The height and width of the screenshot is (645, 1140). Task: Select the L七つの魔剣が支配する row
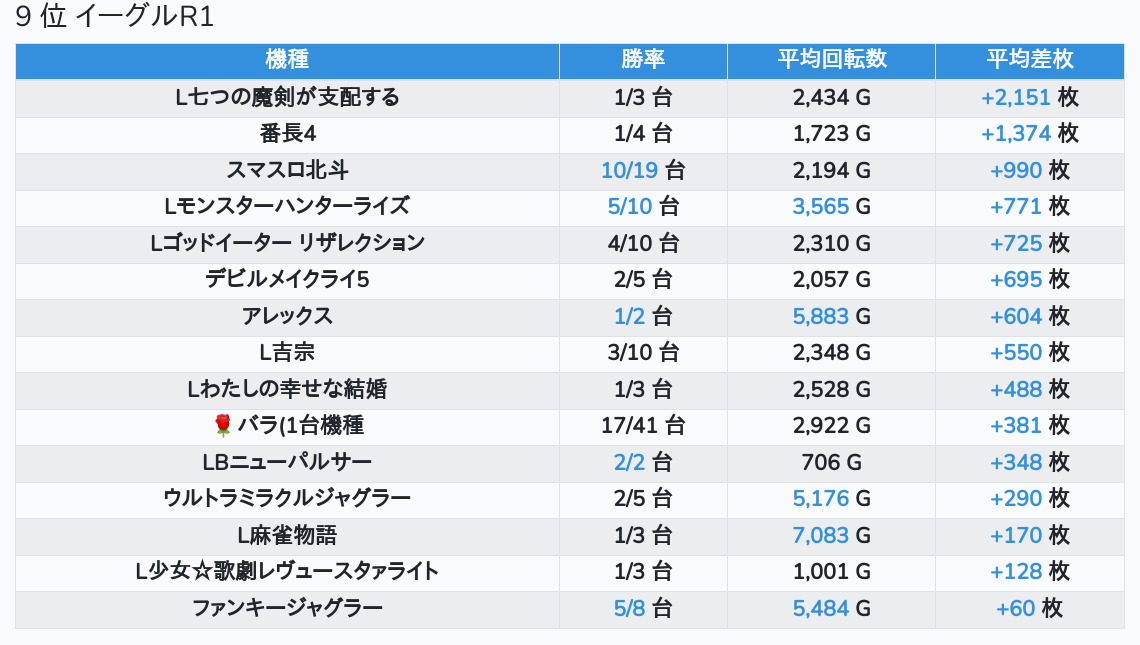coord(570,98)
